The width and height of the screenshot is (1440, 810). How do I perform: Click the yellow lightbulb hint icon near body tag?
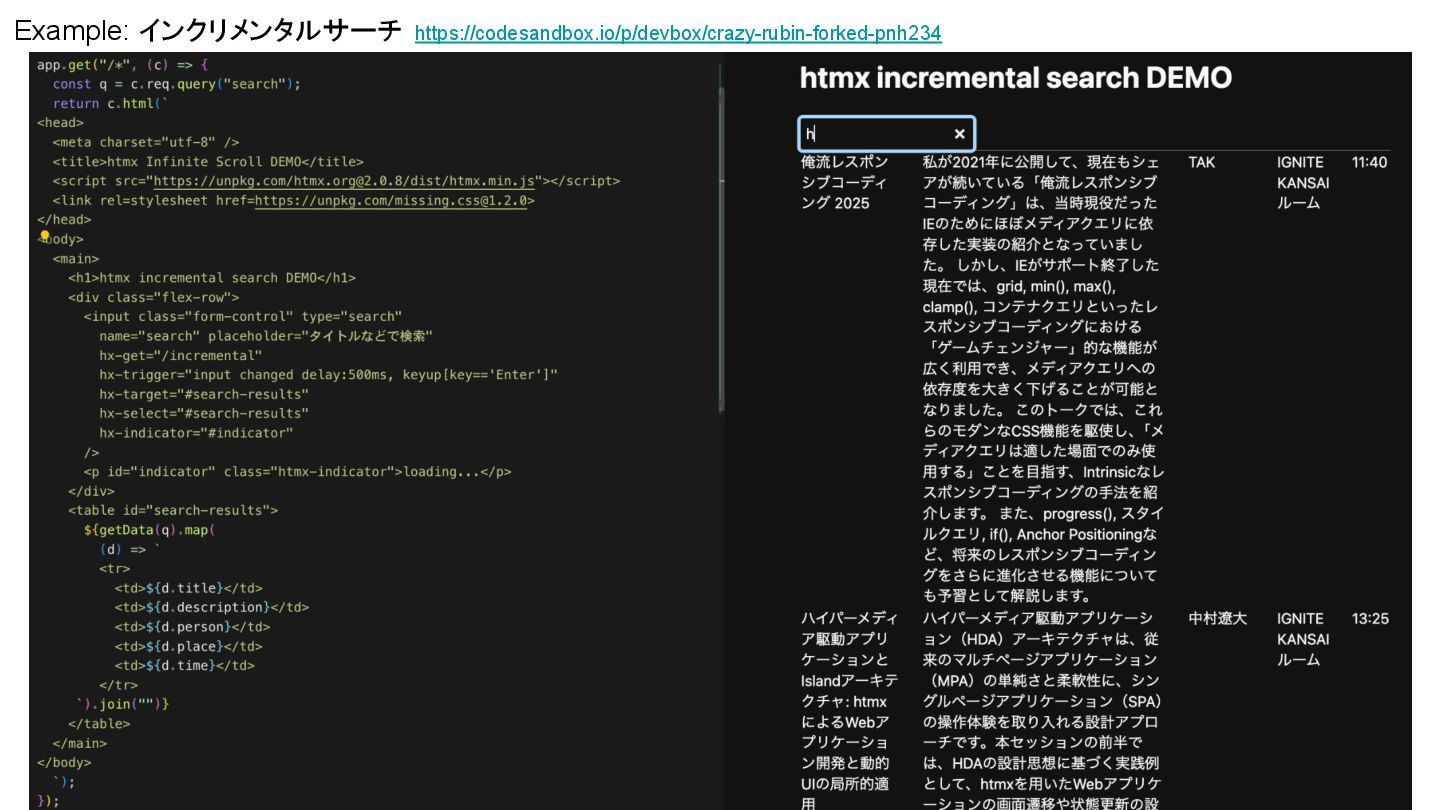coord(44,237)
